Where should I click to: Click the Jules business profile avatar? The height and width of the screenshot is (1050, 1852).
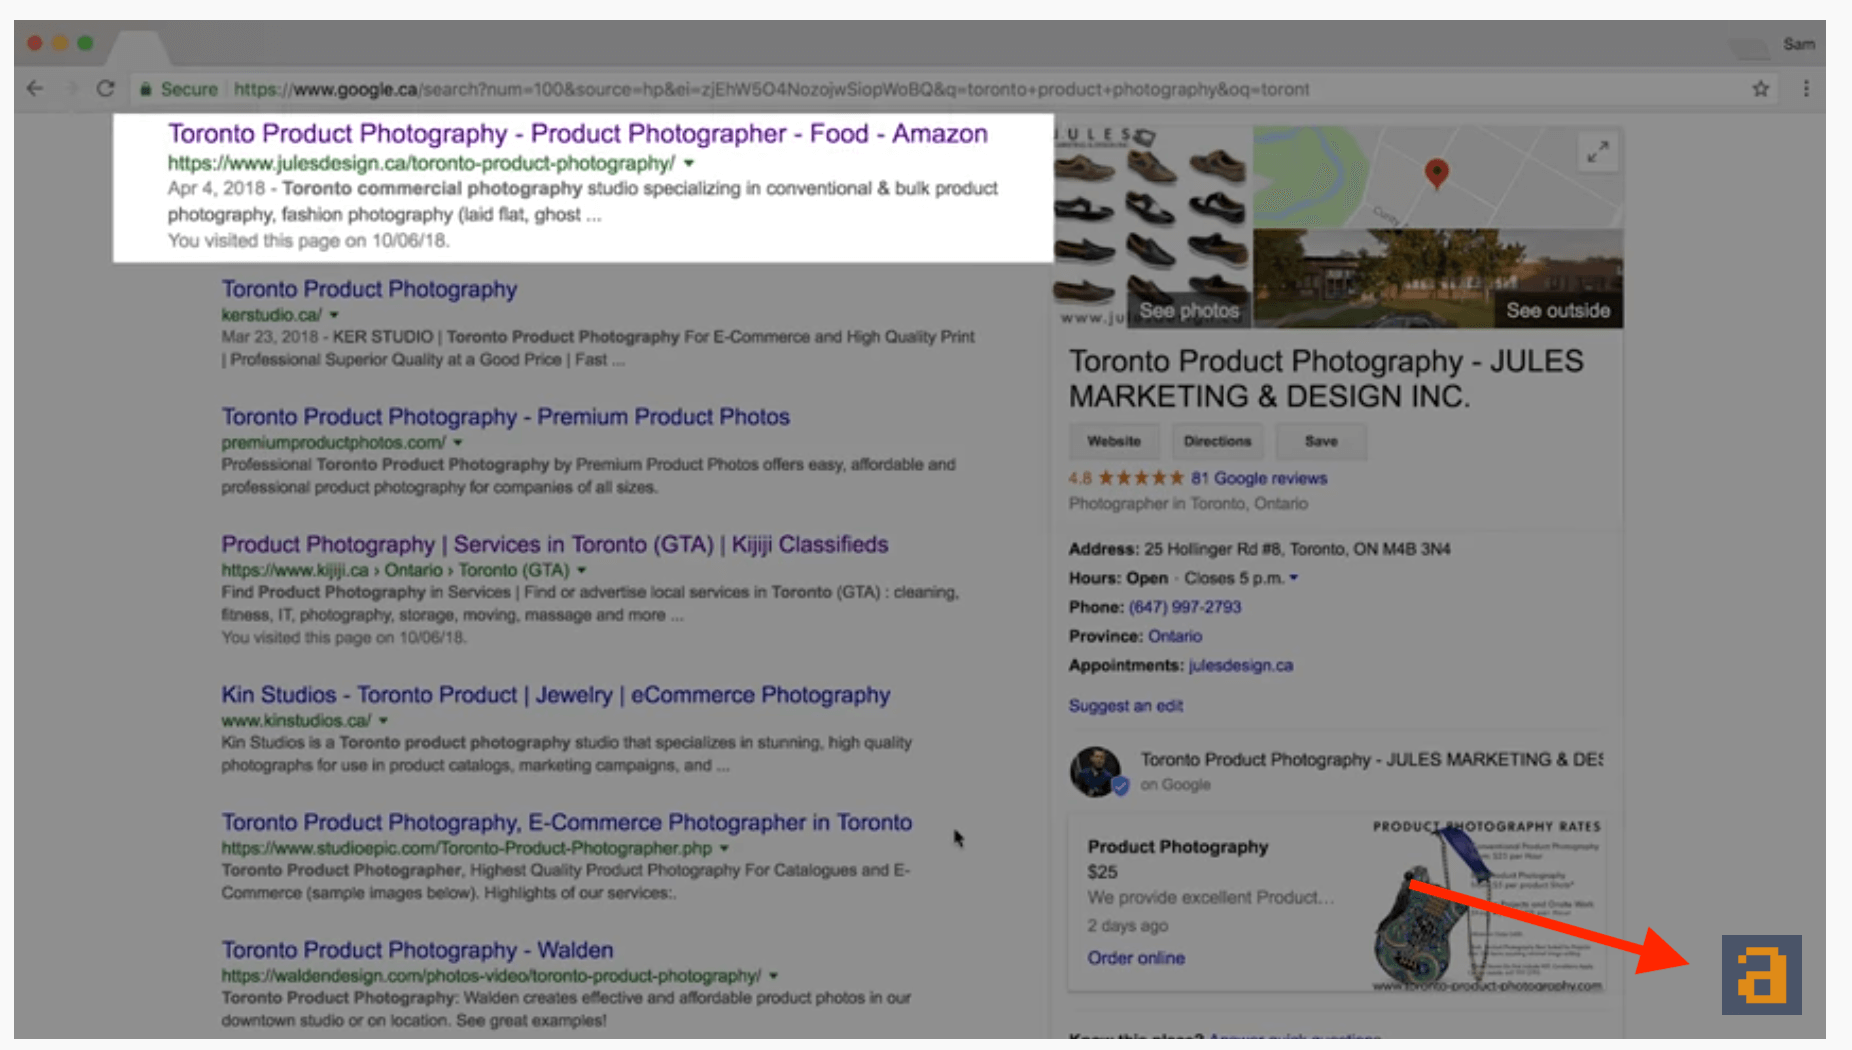[1096, 771]
